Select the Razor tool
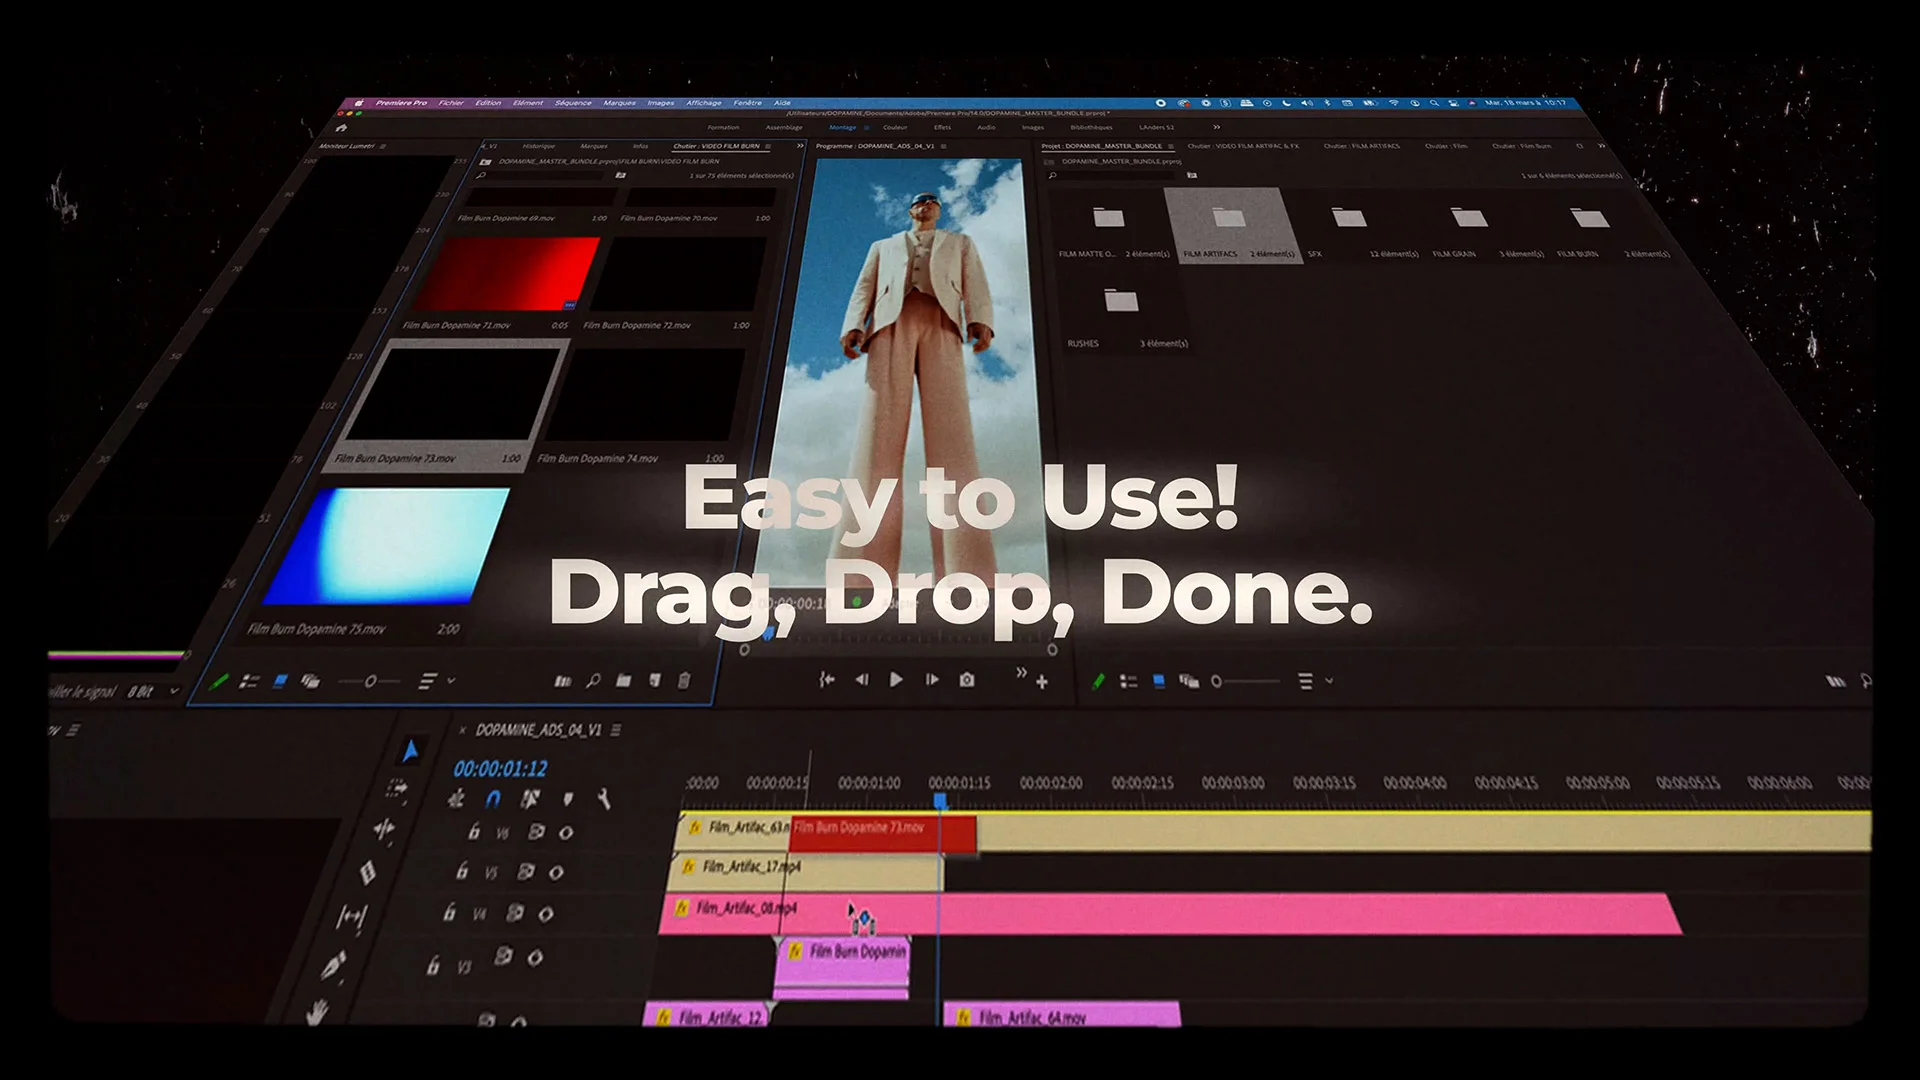Viewport: 1920px width, 1080px height. 368,872
